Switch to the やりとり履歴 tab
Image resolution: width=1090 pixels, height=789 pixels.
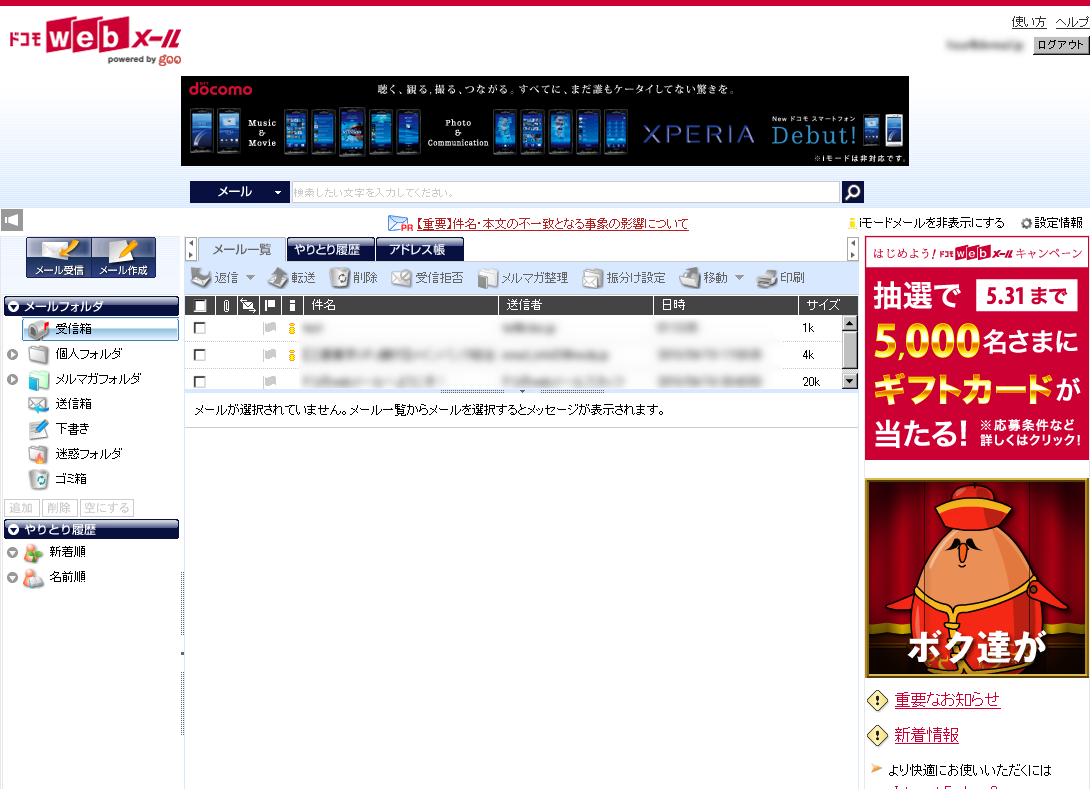tap(330, 250)
